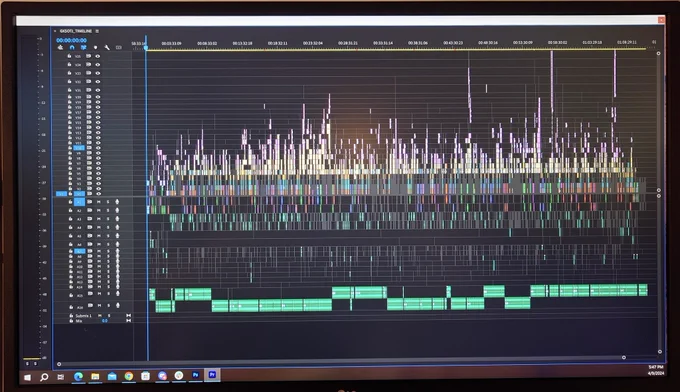Open Windows taskbar Search
Viewport: 680px width, 392px height.
44,377
